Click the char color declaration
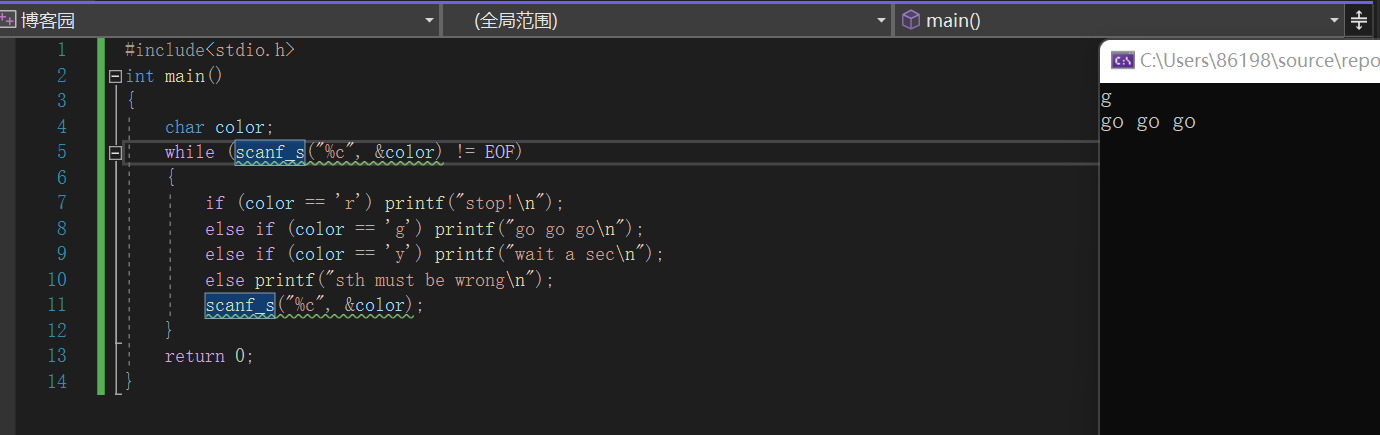1380x435 pixels. (x=219, y=127)
